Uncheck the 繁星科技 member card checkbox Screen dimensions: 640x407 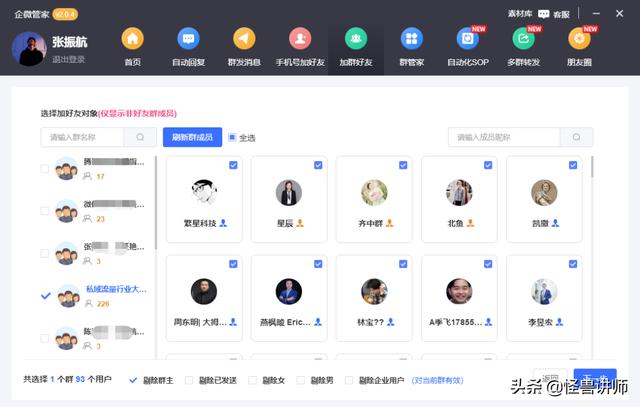233,165
